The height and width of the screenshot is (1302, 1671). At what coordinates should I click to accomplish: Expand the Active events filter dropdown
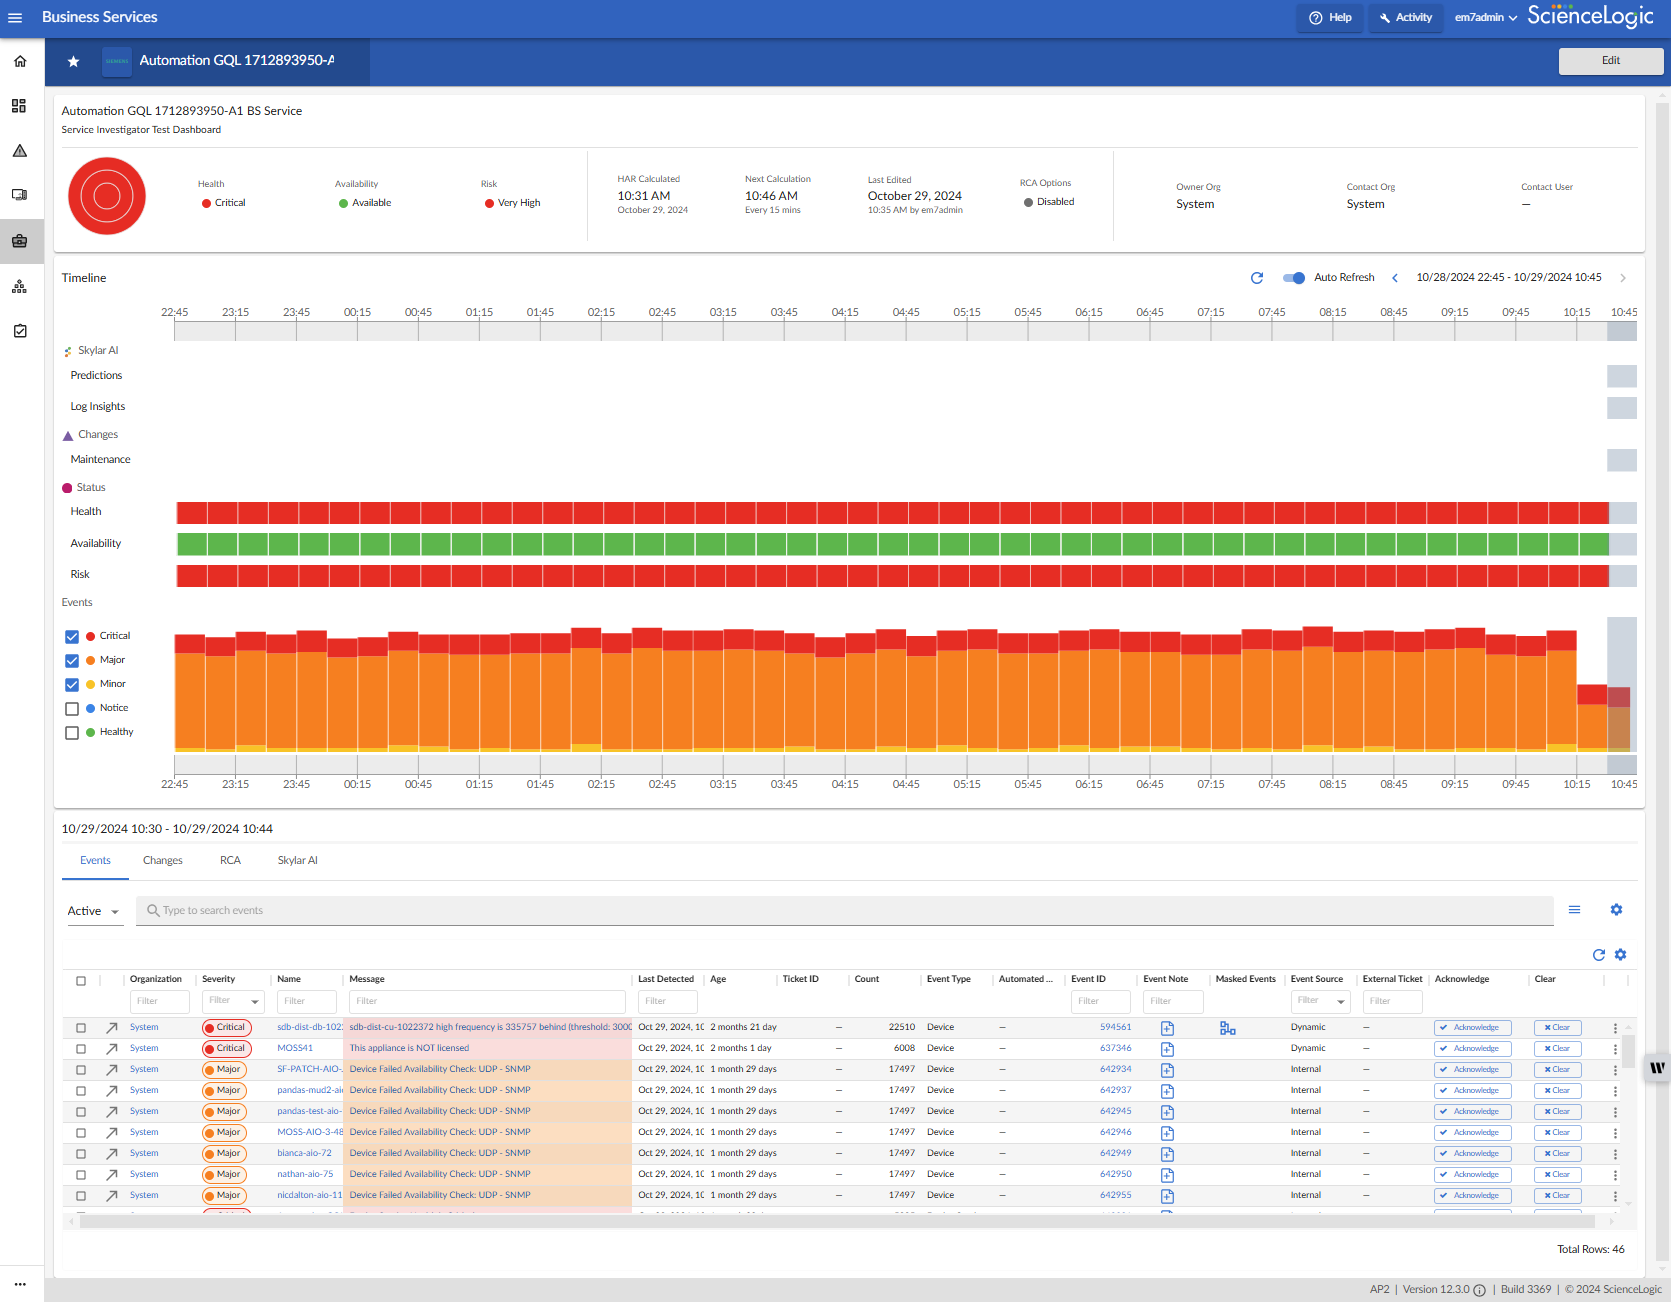[x=94, y=911]
